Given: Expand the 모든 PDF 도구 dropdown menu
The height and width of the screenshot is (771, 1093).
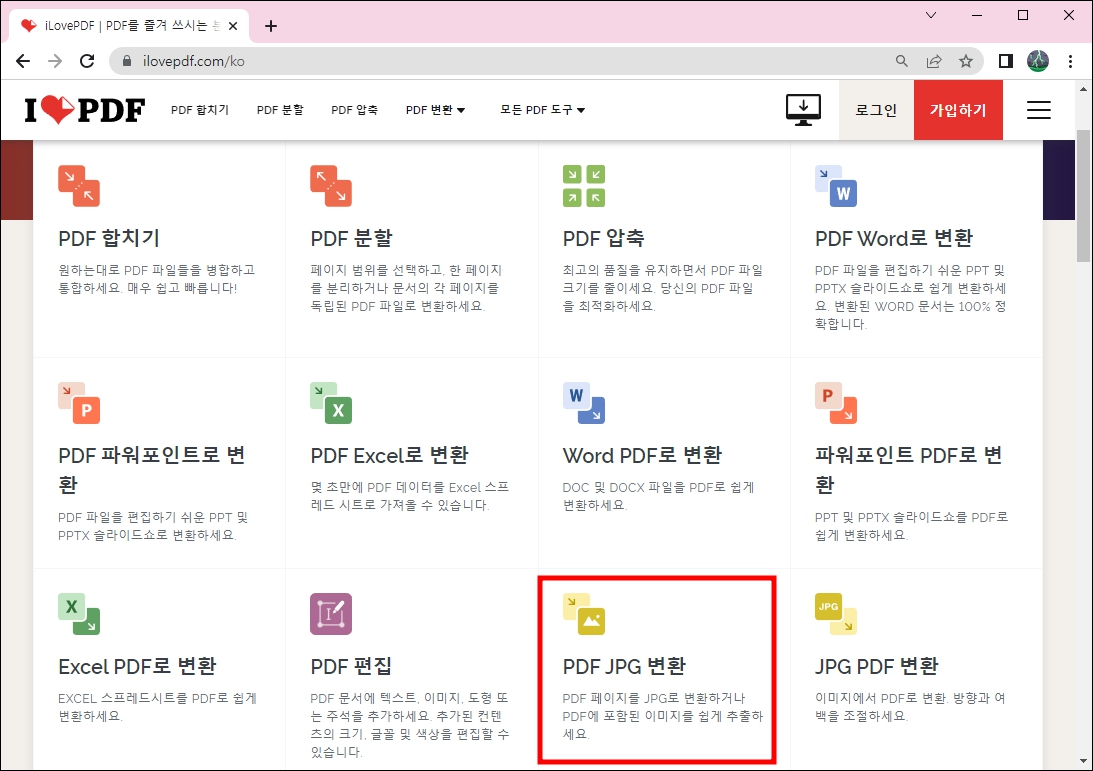Looking at the screenshot, I should (x=542, y=110).
